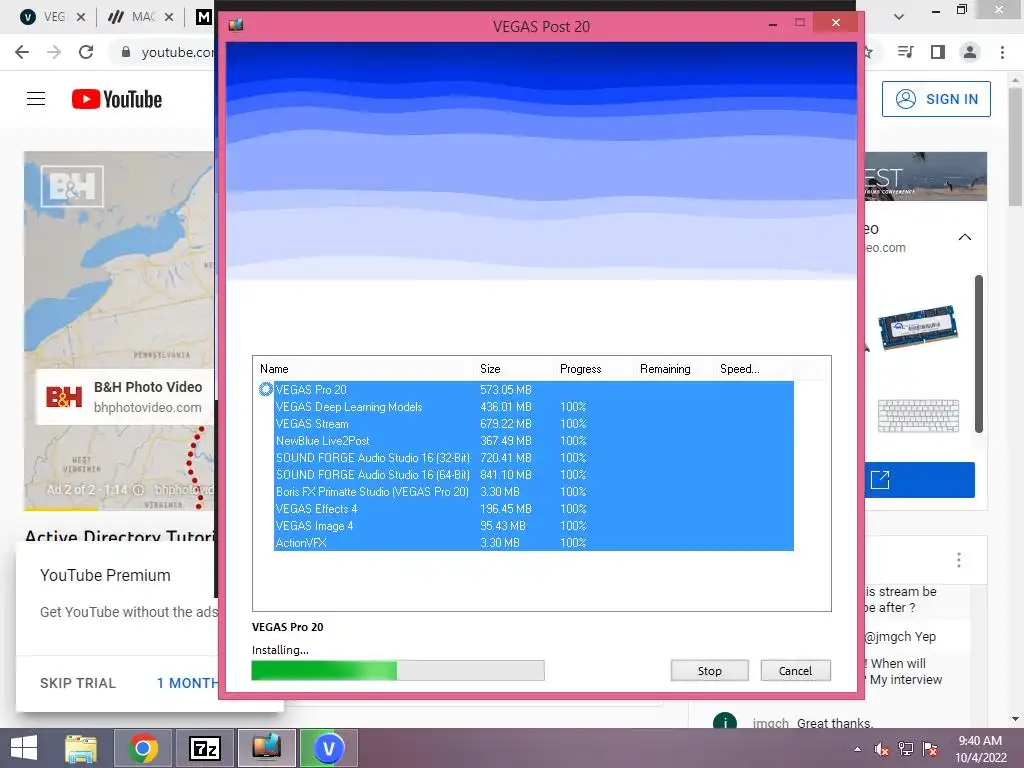Image resolution: width=1024 pixels, height=768 pixels.
Task: Open the YouTube hamburger guide menu
Action: point(36,99)
